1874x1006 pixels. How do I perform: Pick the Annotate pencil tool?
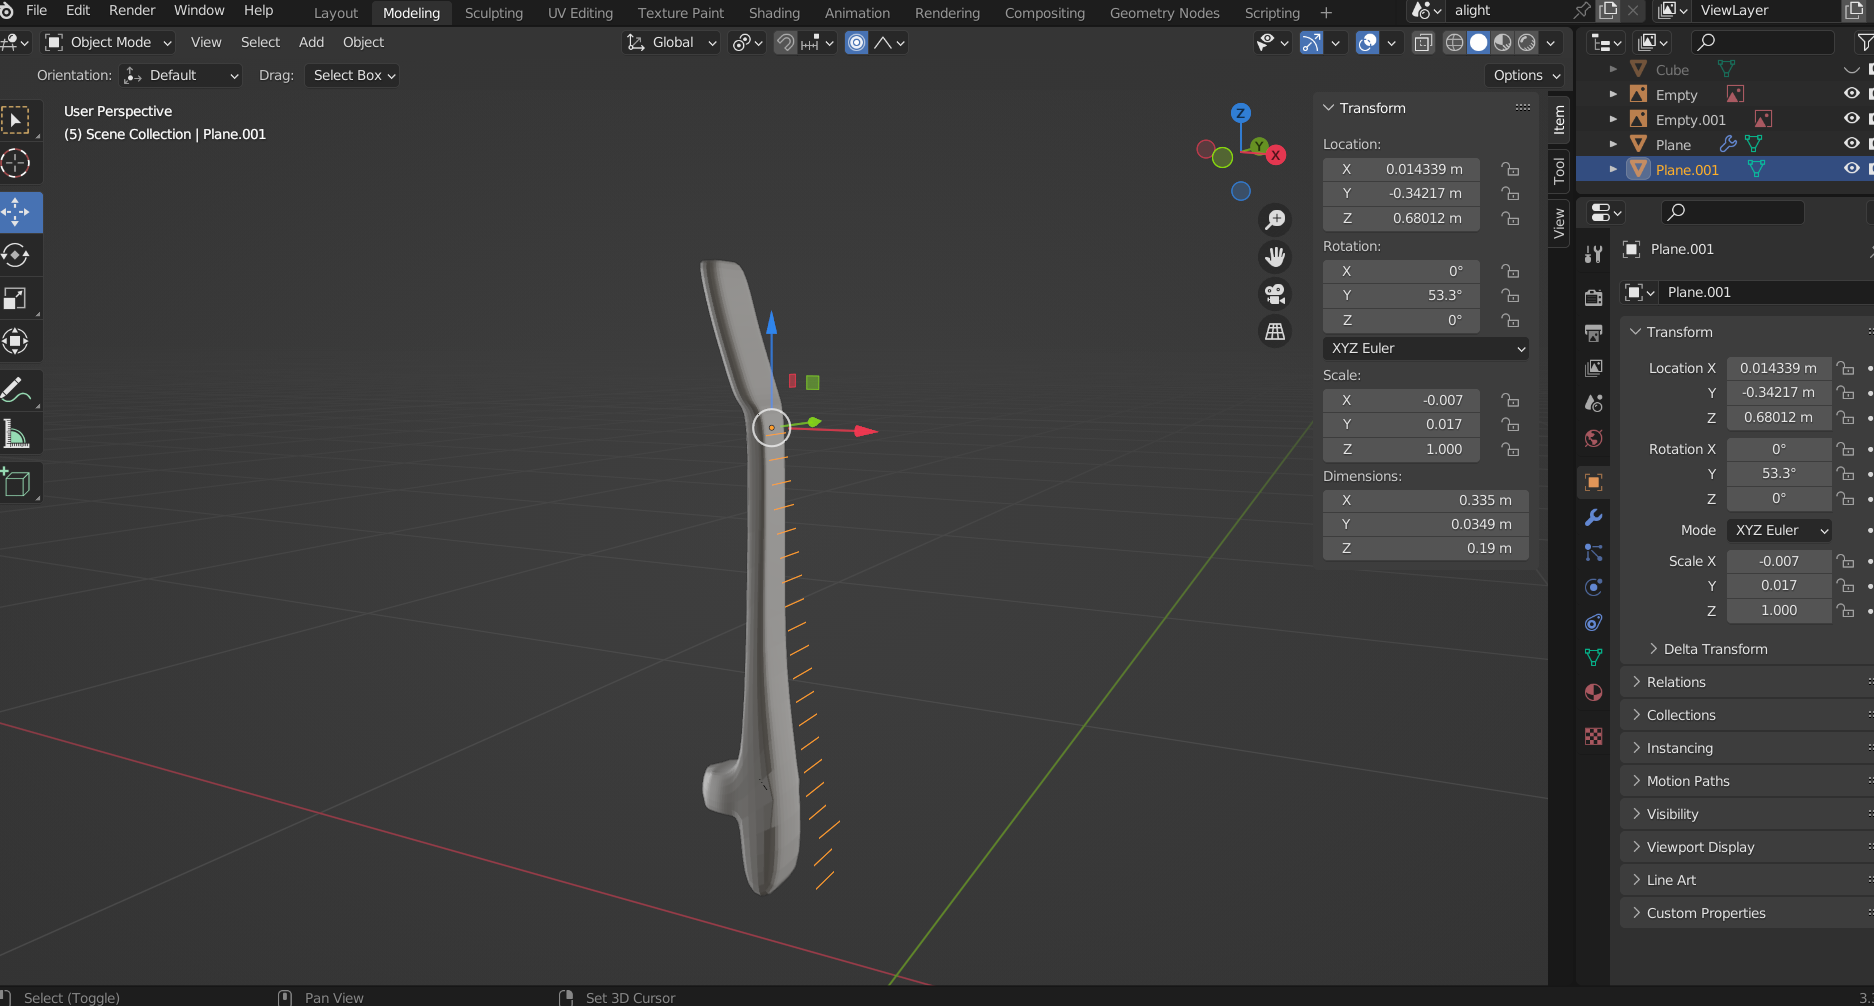(16, 390)
